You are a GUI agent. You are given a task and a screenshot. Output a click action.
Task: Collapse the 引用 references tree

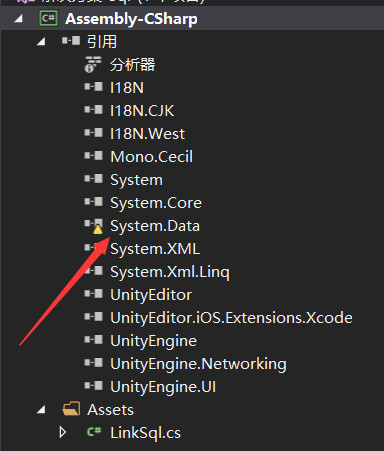tap(41, 42)
